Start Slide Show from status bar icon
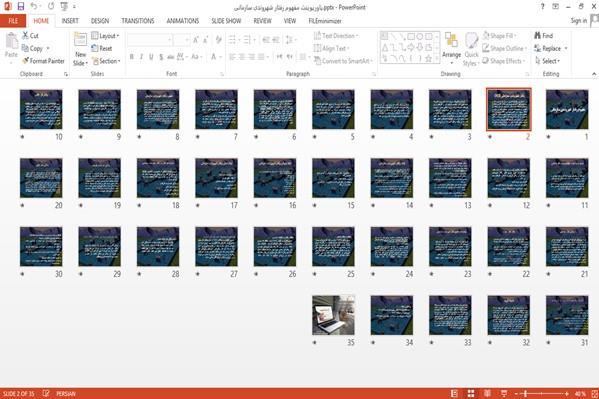 pyautogui.click(x=504, y=393)
